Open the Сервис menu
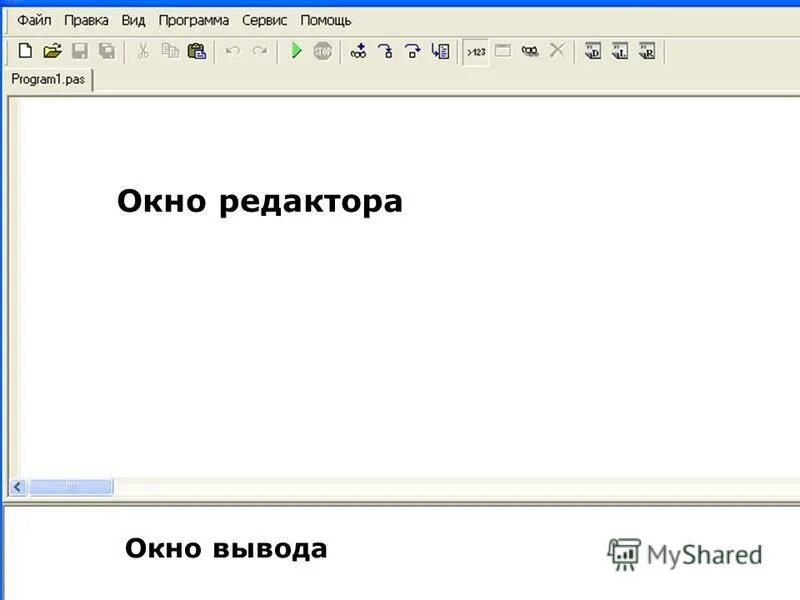Viewport: 800px width, 600px height. pyautogui.click(x=264, y=19)
